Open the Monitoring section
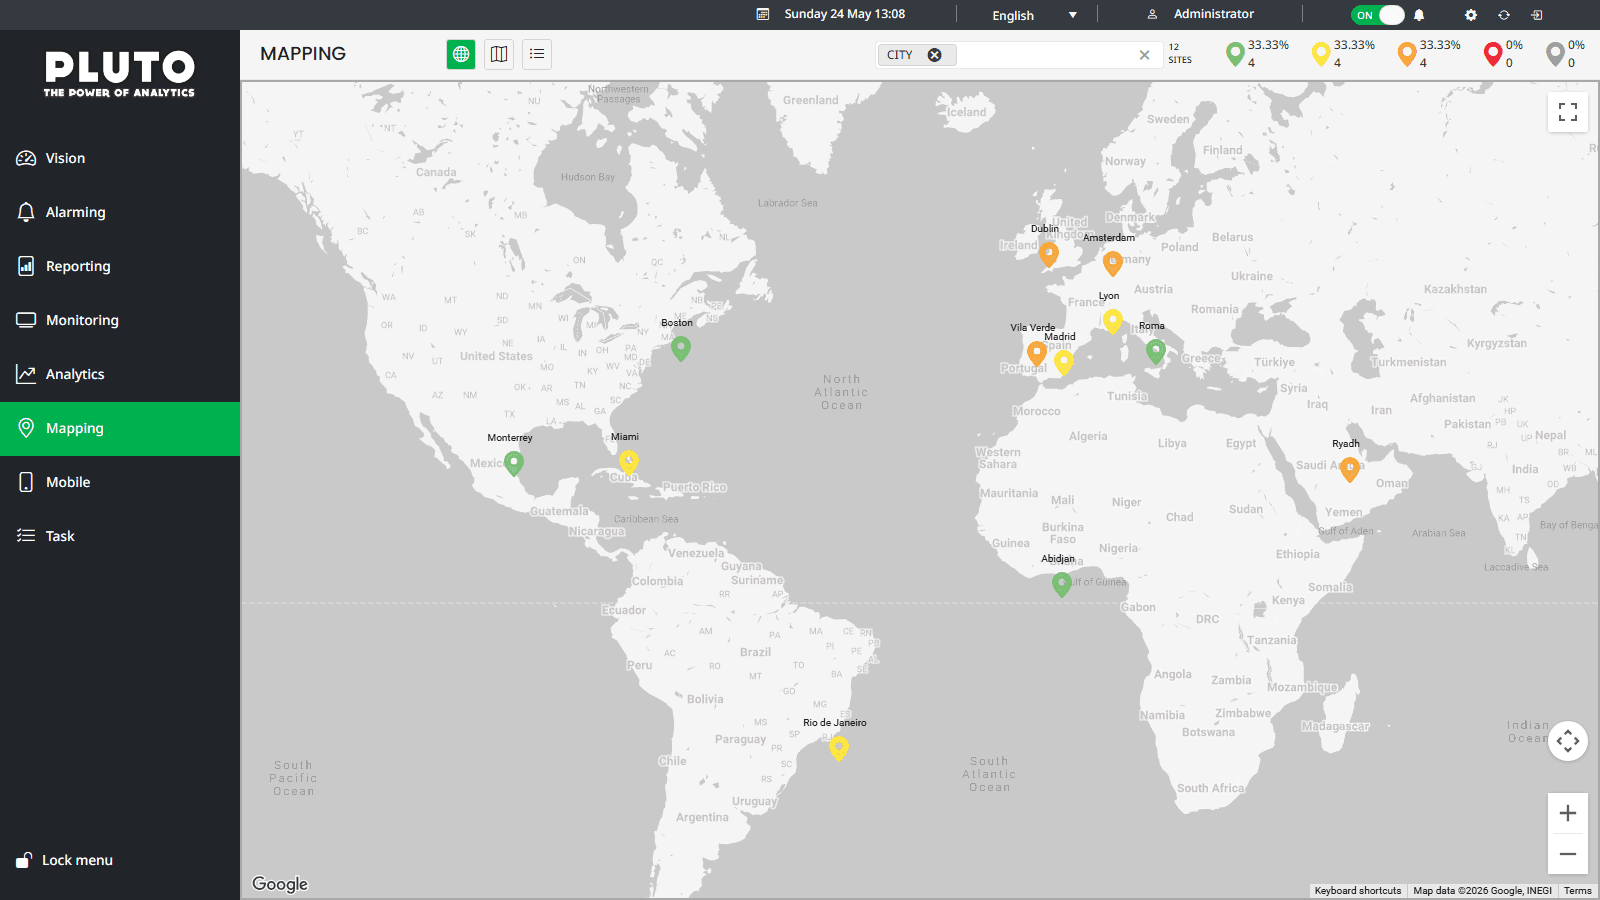Image resolution: width=1600 pixels, height=900 pixels. click(120, 320)
